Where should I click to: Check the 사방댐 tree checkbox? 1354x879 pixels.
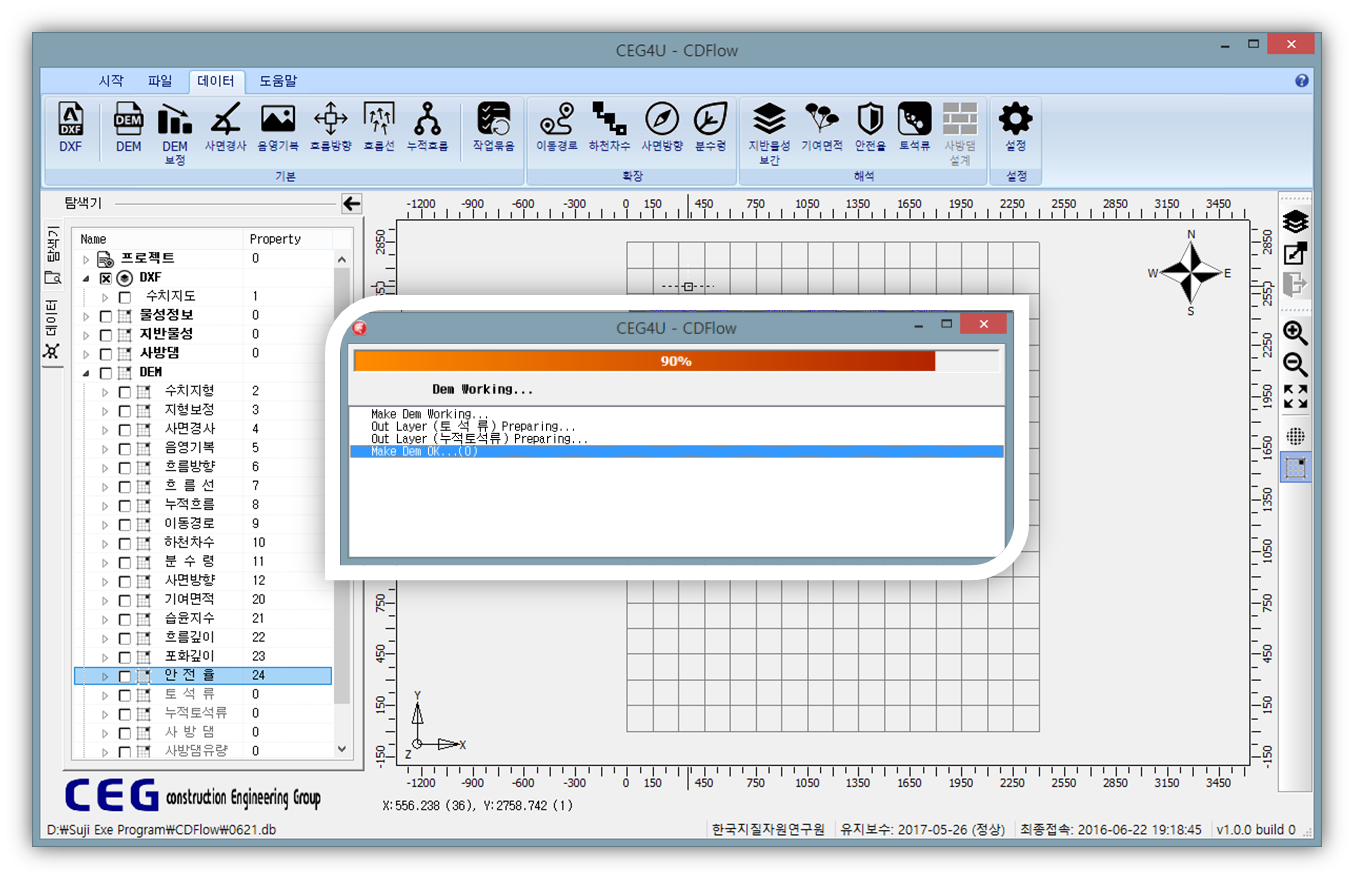[x=106, y=354]
